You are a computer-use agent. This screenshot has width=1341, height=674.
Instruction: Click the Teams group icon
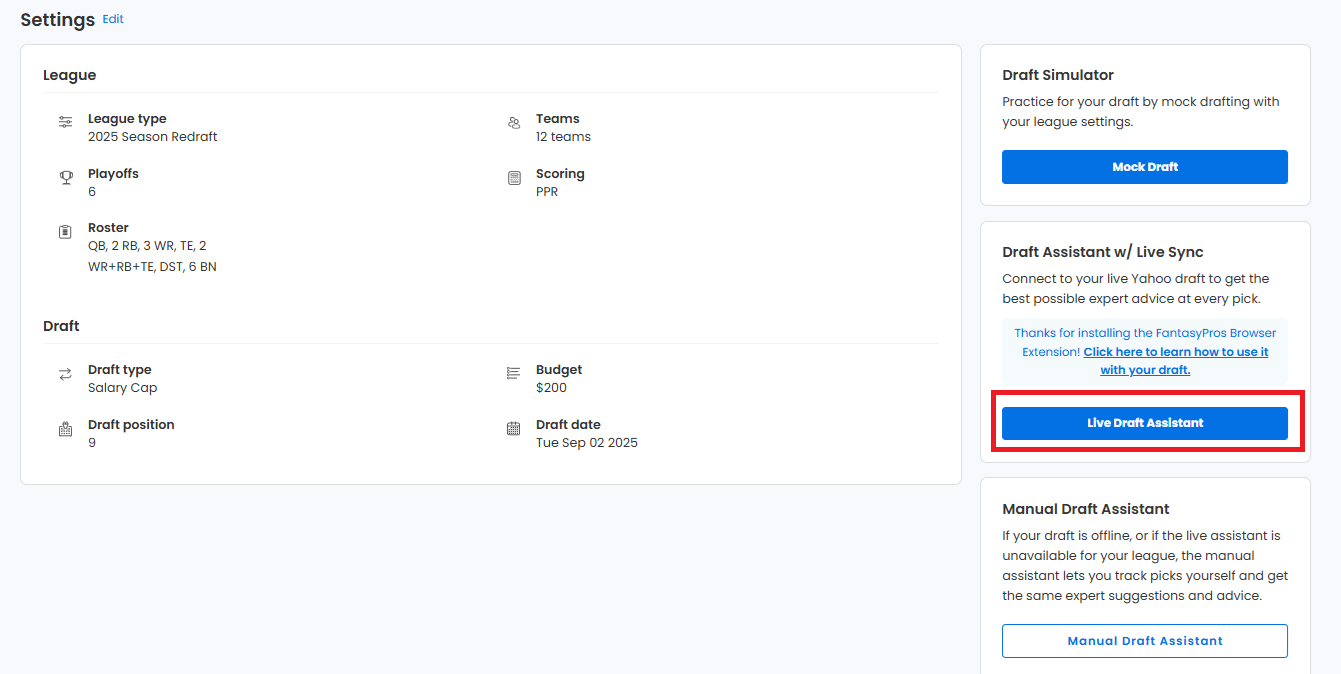[x=514, y=122]
